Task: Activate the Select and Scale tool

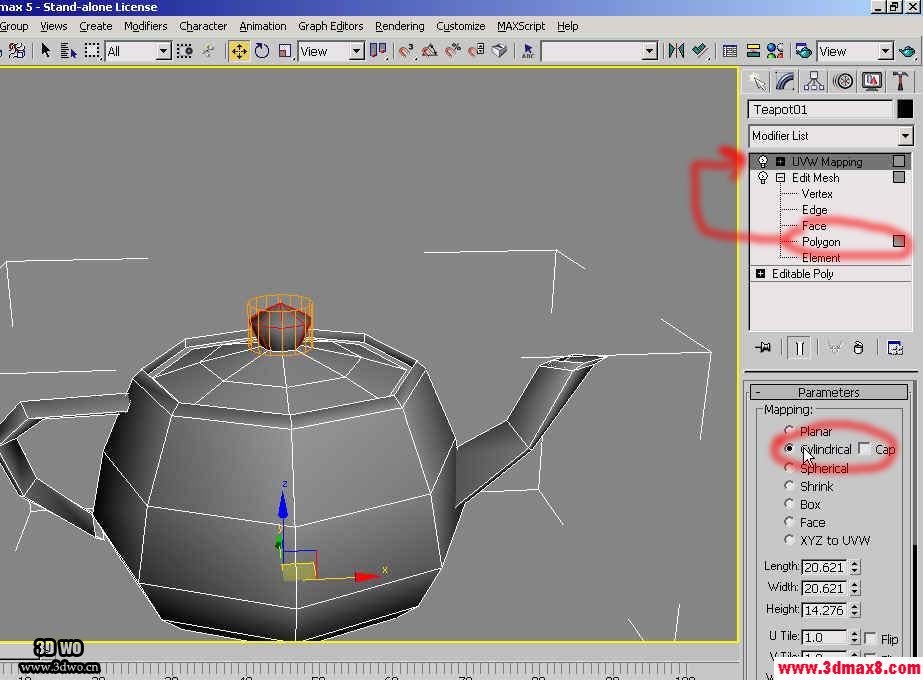Action: [x=285, y=51]
